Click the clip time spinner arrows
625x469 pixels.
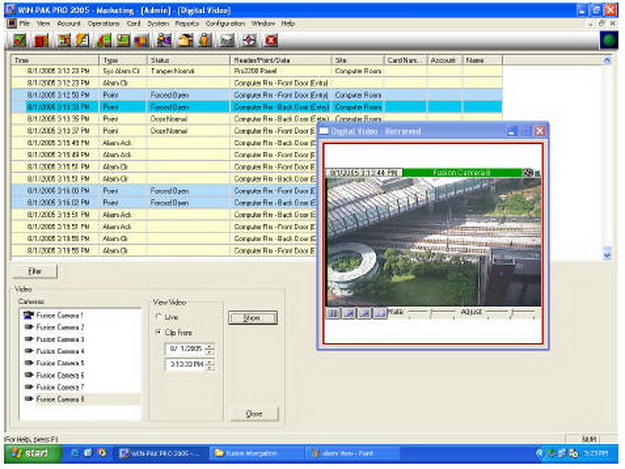coord(209,364)
